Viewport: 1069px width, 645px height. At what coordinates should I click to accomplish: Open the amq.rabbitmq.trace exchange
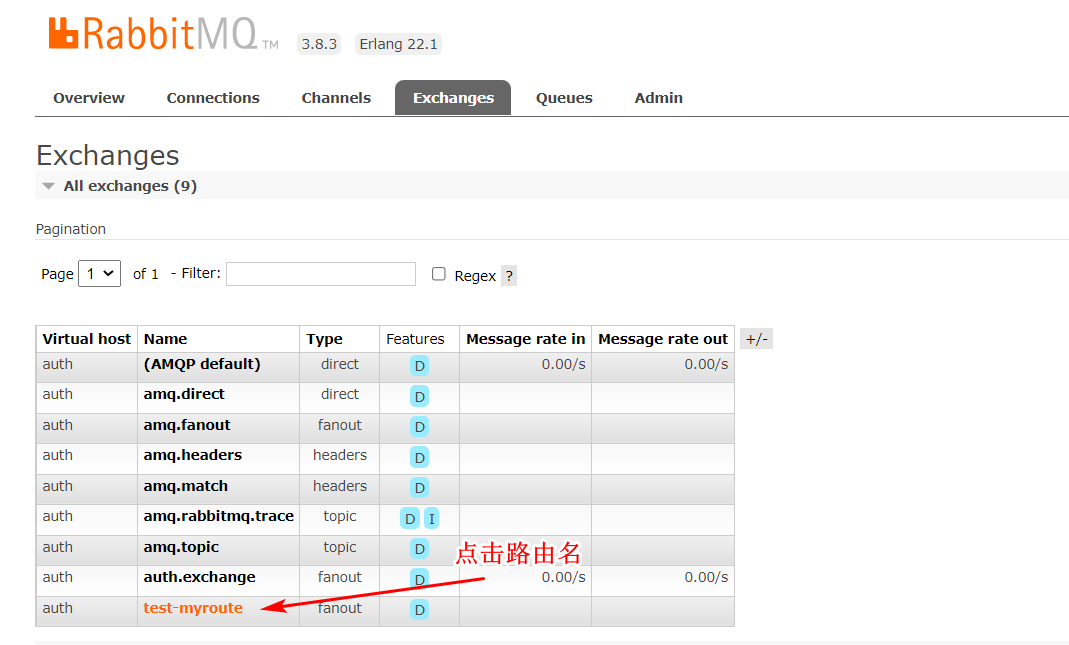pyautogui.click(x=218, y=517)
